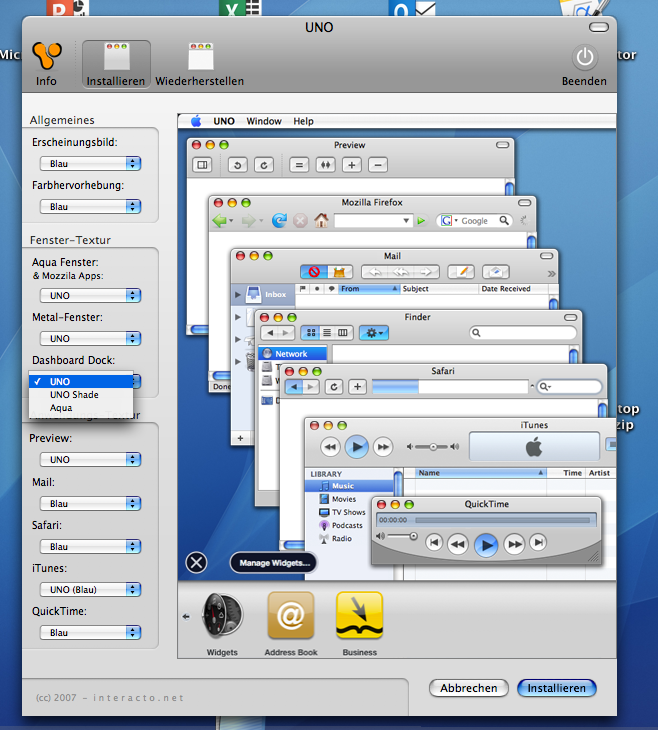Screen dimensions: 658x730
Task: Click the Business widget icon in dock
Action: 360,615
